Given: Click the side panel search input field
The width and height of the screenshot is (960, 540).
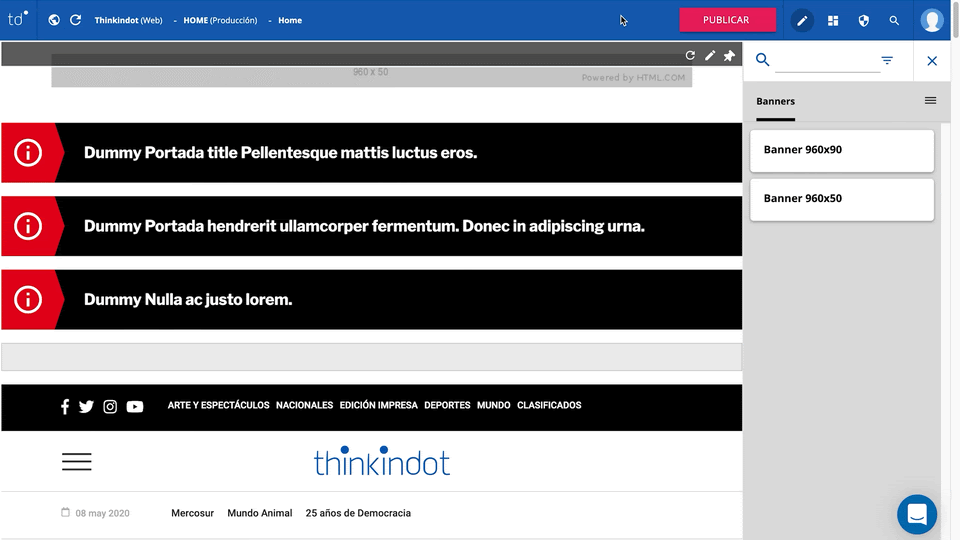Looking at the screenshot, I should point(826,61).
